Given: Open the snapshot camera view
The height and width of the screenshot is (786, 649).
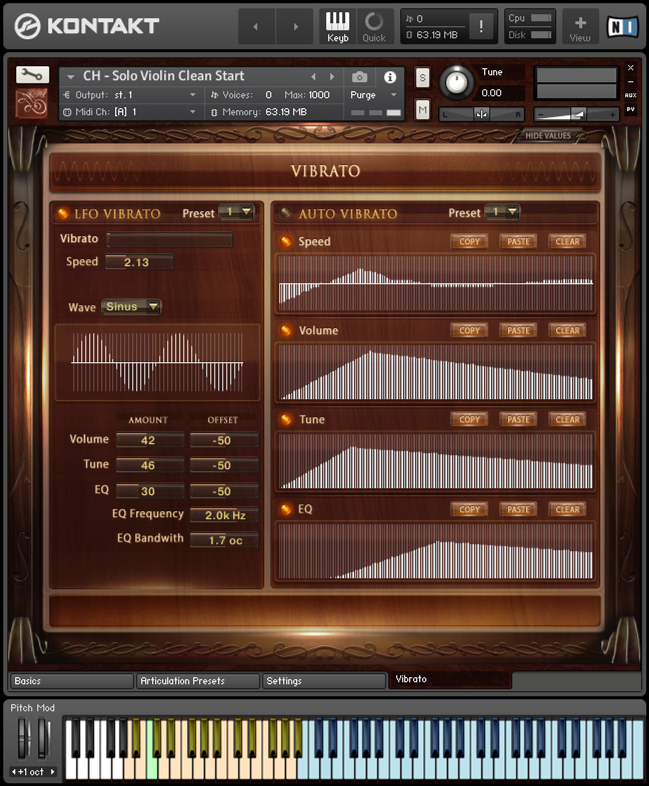Looking at the screenshot, I should point(359,77).
